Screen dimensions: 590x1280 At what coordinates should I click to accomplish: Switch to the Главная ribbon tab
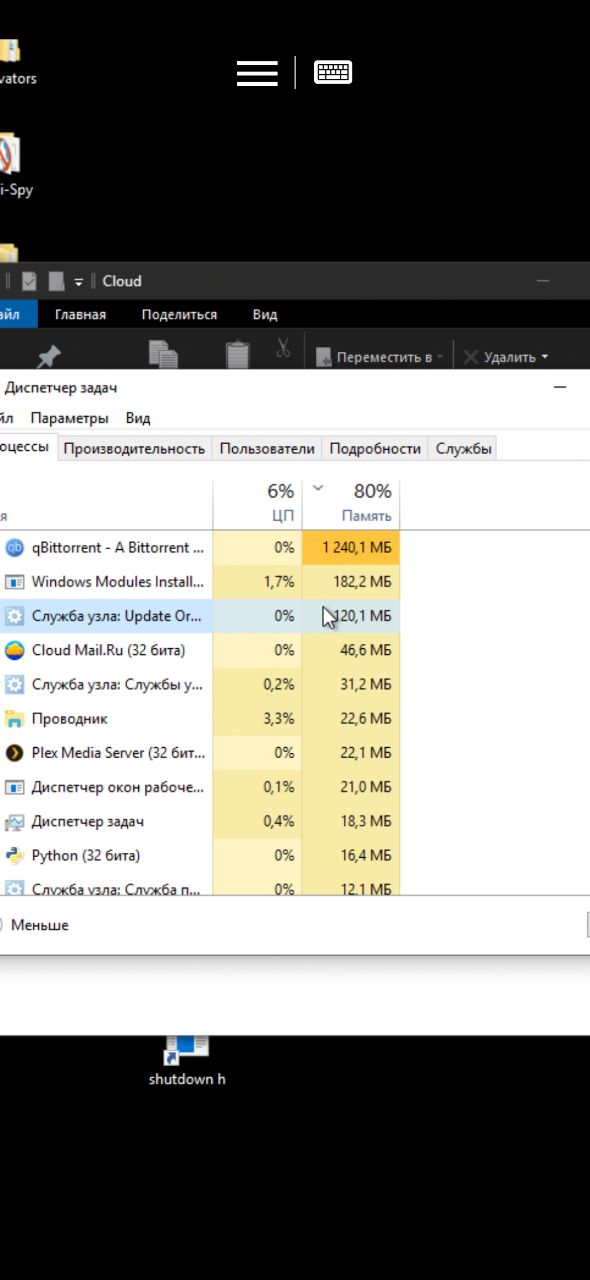(80, 314)
